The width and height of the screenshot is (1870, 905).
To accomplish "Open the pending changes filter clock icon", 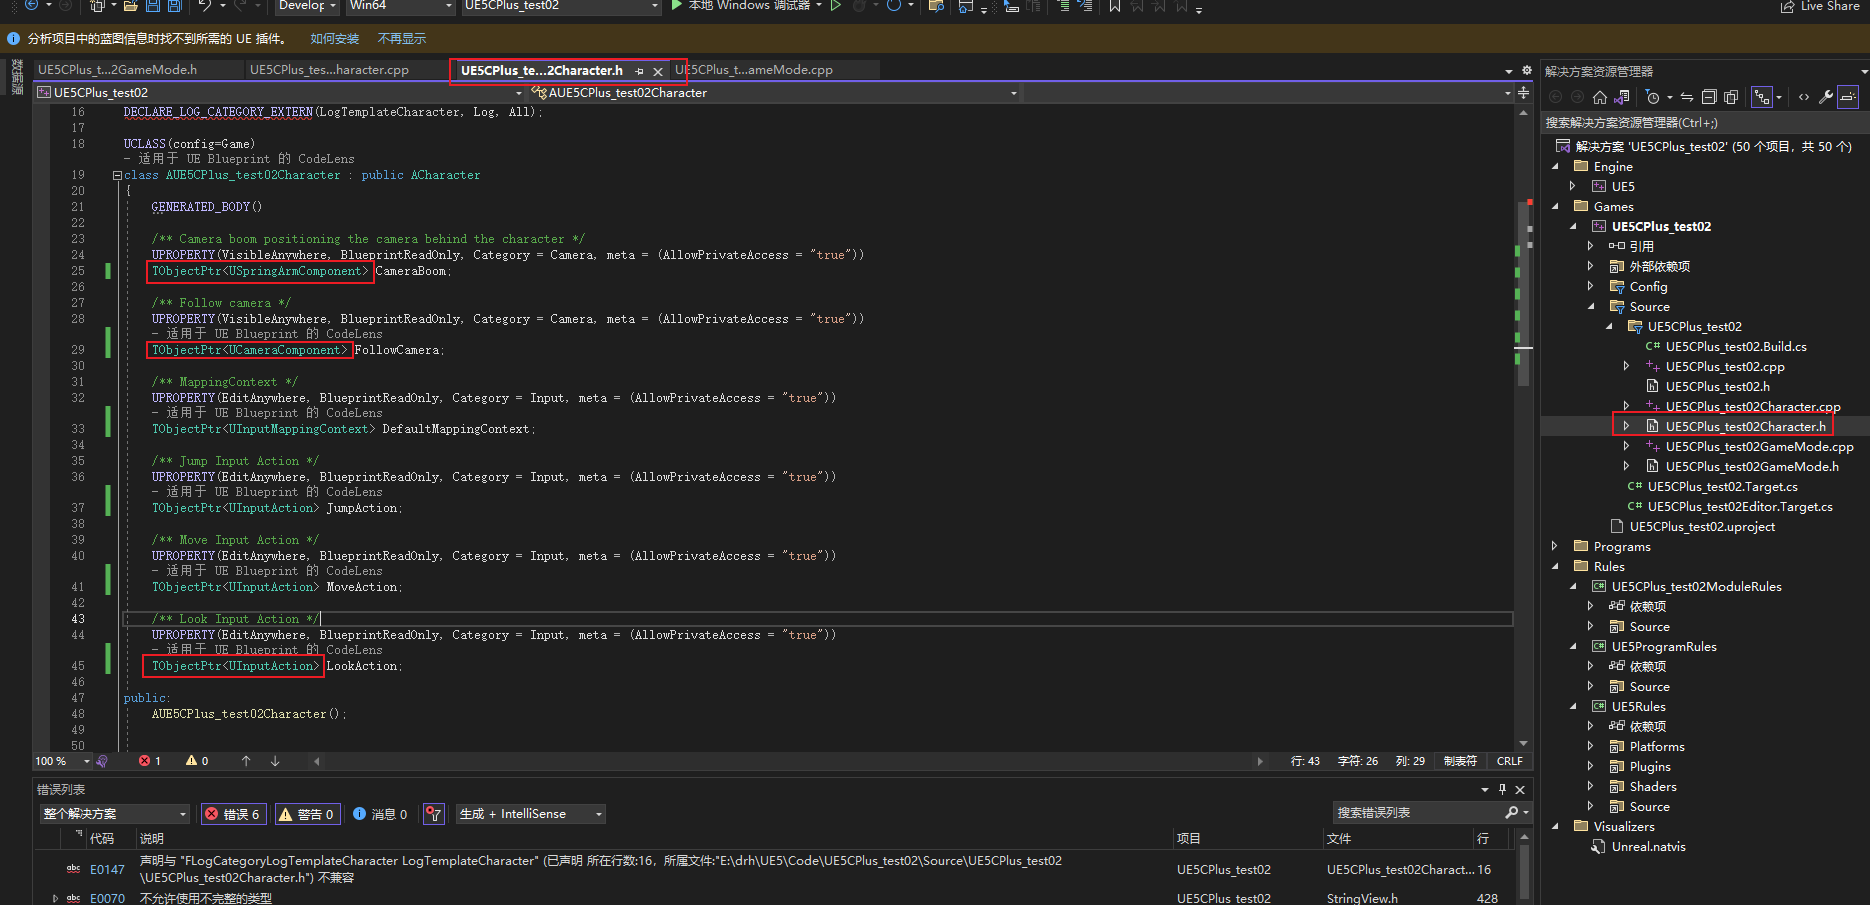I will tap(1653, 97).
